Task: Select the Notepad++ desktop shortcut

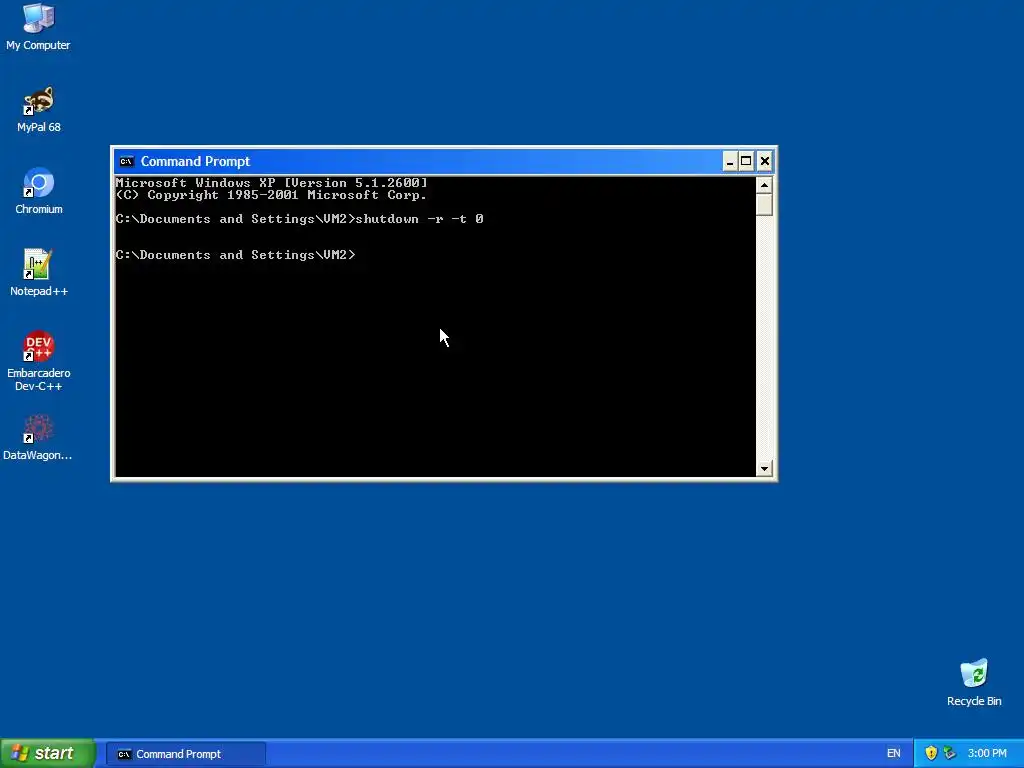Action: pyautogui.click(x=39, y=273)
